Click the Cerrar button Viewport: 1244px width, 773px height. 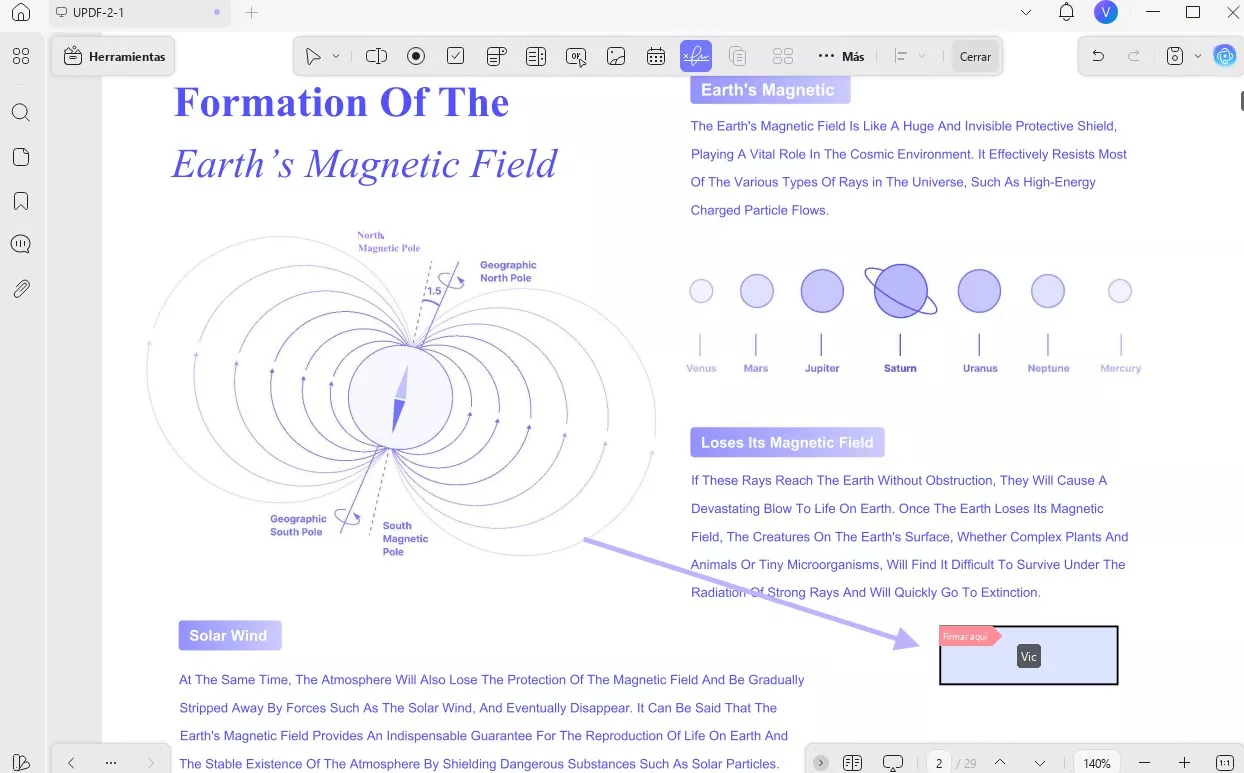click(975, 57)
